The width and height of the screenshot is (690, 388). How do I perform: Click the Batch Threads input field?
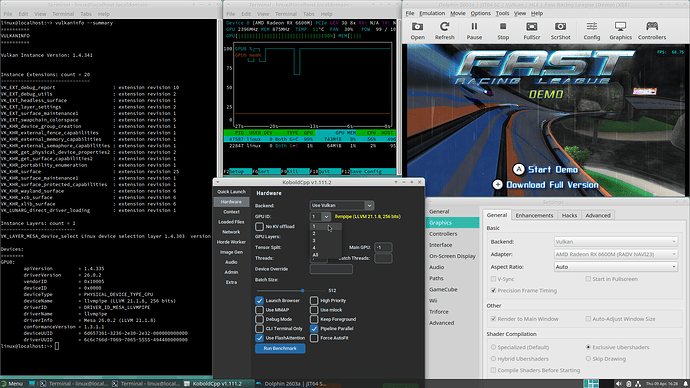[383, 258]
